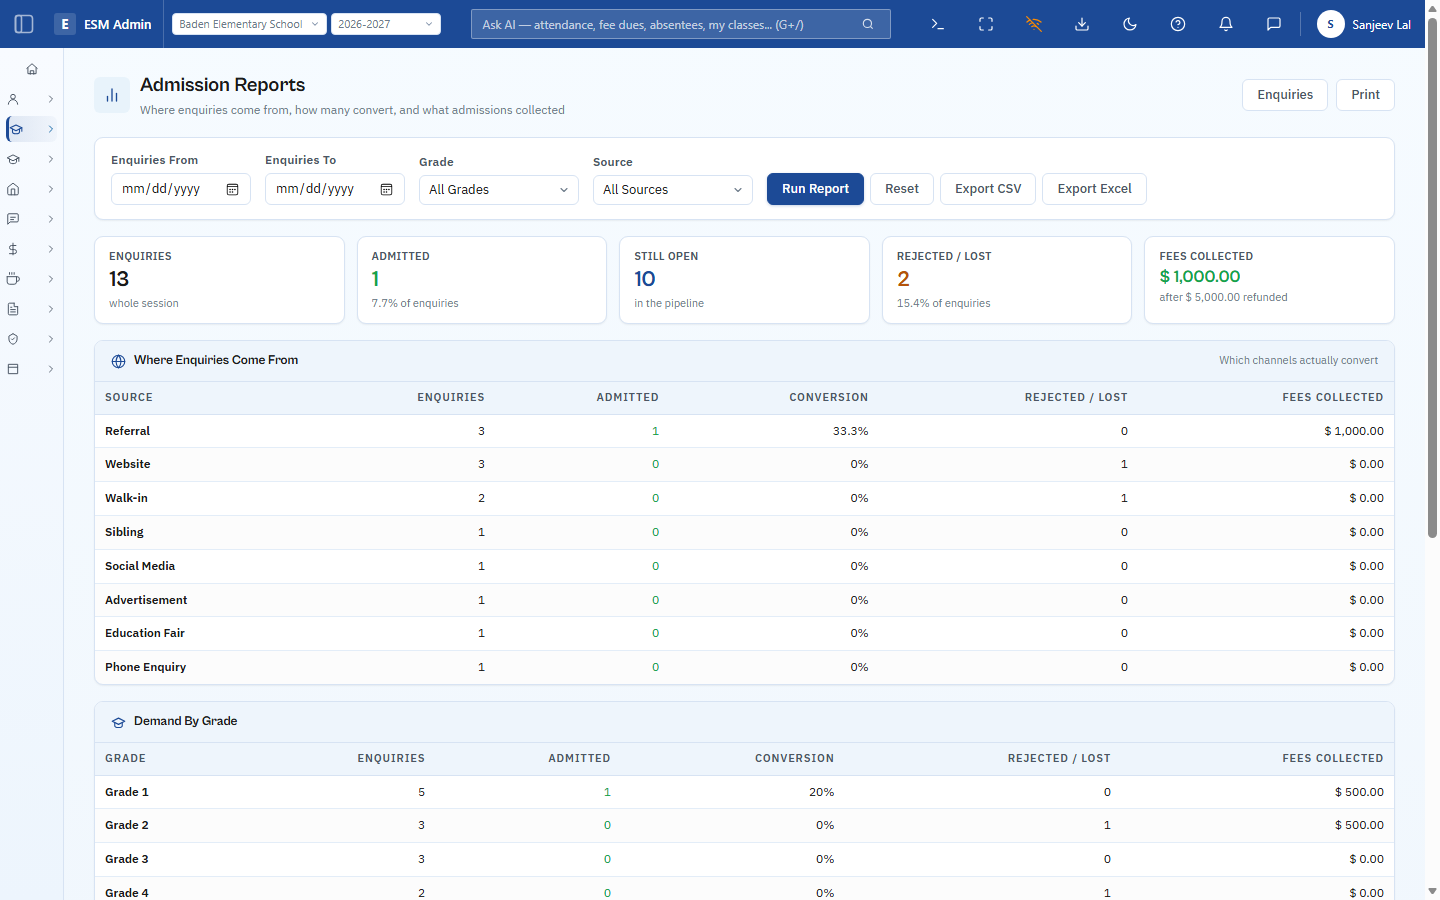The width and height of the screenshot is (1440, 900).
Task: Click the Reset button
Action: point(902,189)
